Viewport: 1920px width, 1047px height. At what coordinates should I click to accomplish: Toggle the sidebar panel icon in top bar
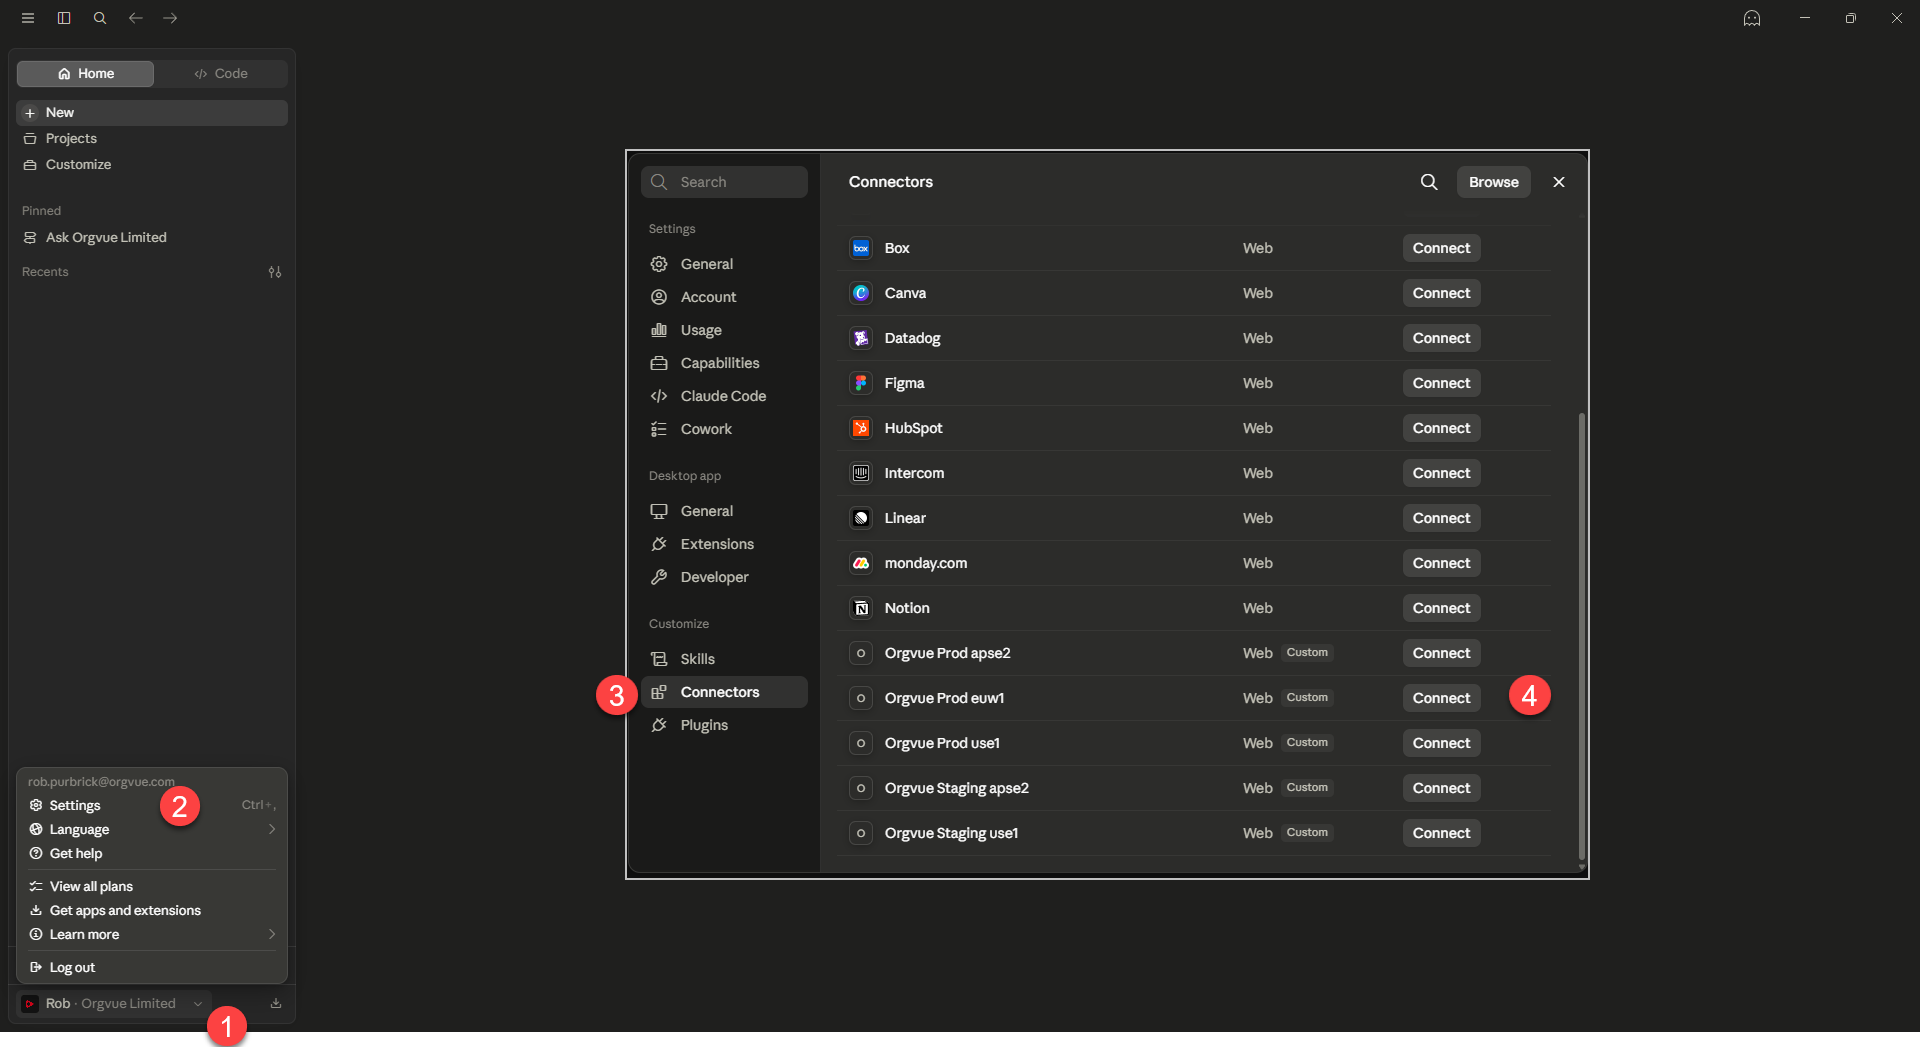click(x=64, y=18)
